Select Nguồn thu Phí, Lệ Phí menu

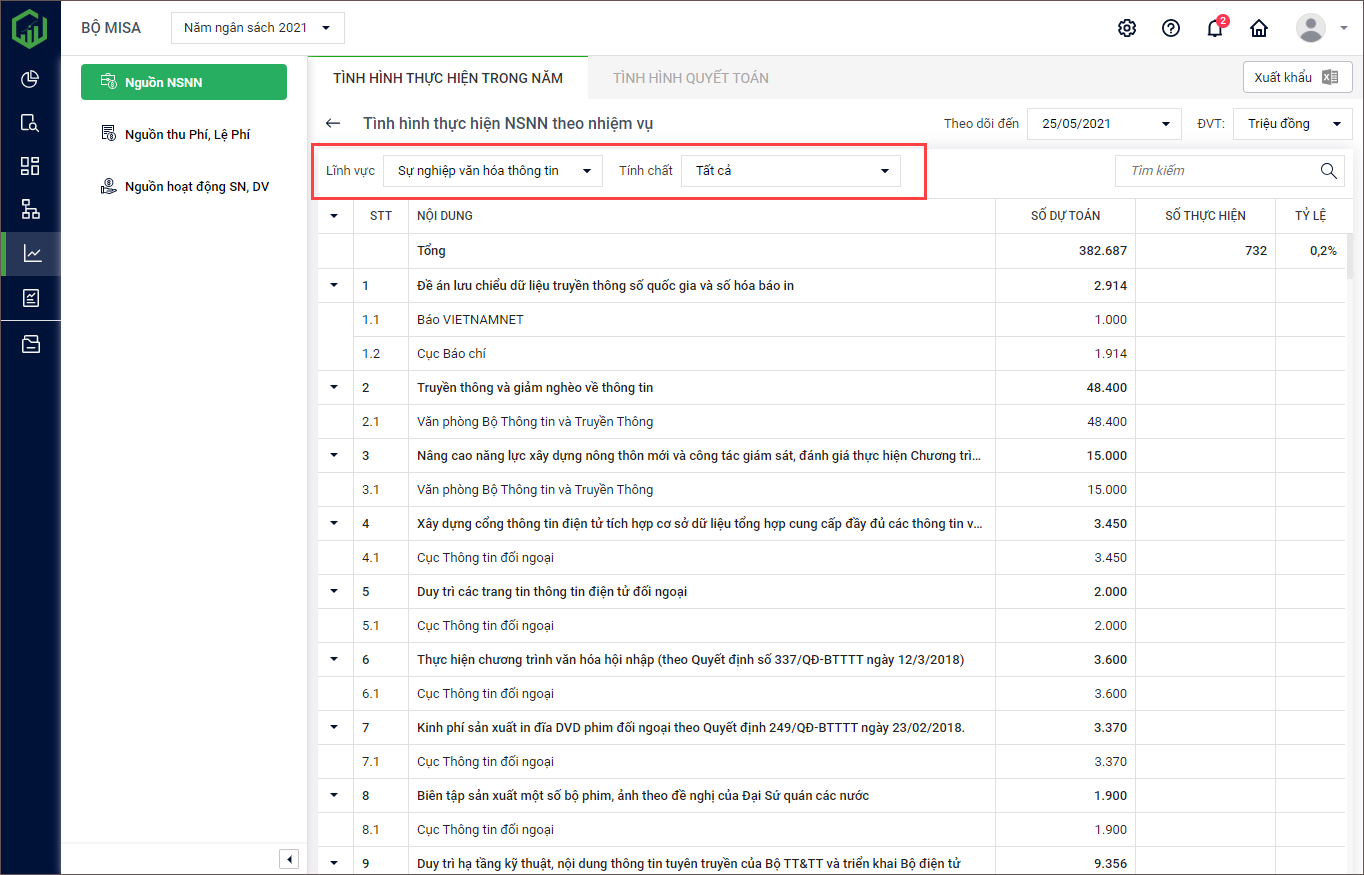[x=186, y=134]
